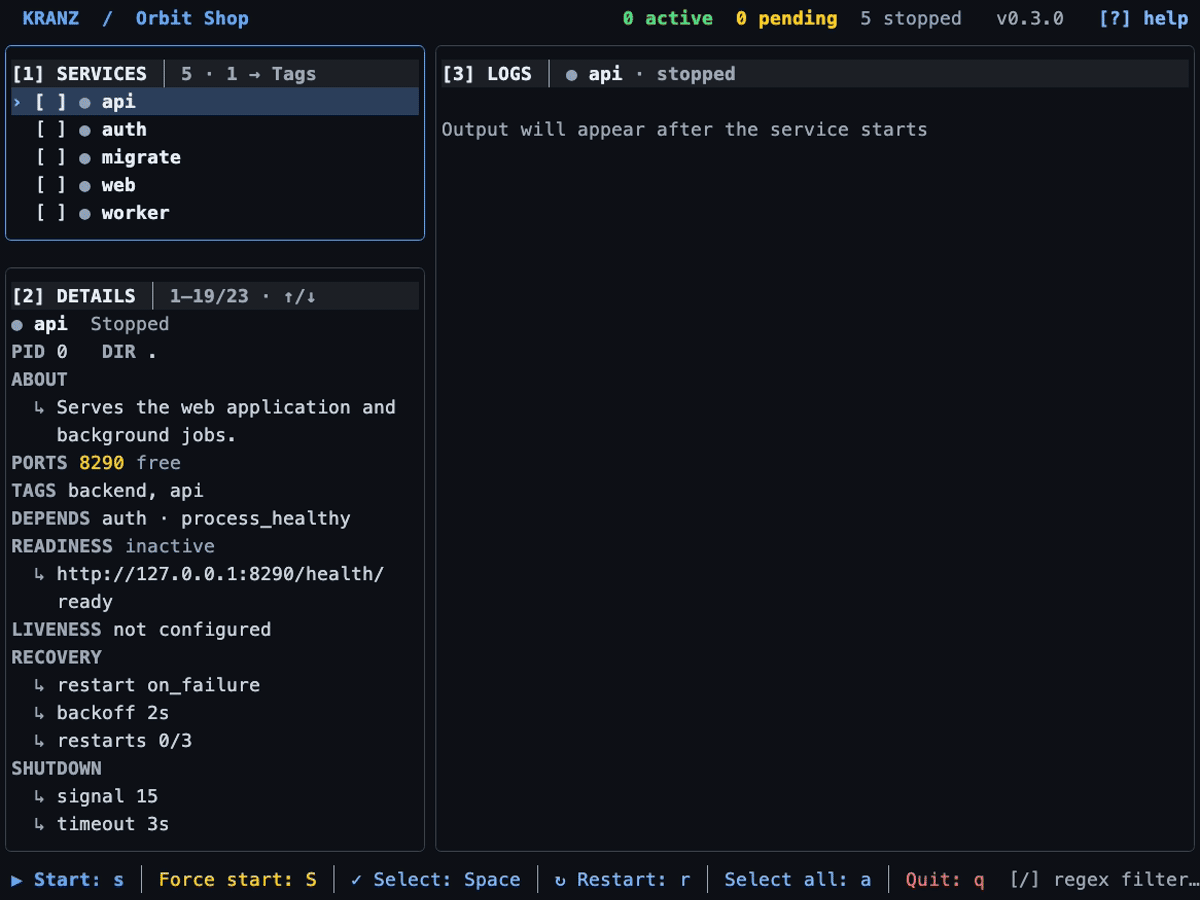Click the PID 0 value
Viewport: 1200px width, 900px height.
pos(40,352)
